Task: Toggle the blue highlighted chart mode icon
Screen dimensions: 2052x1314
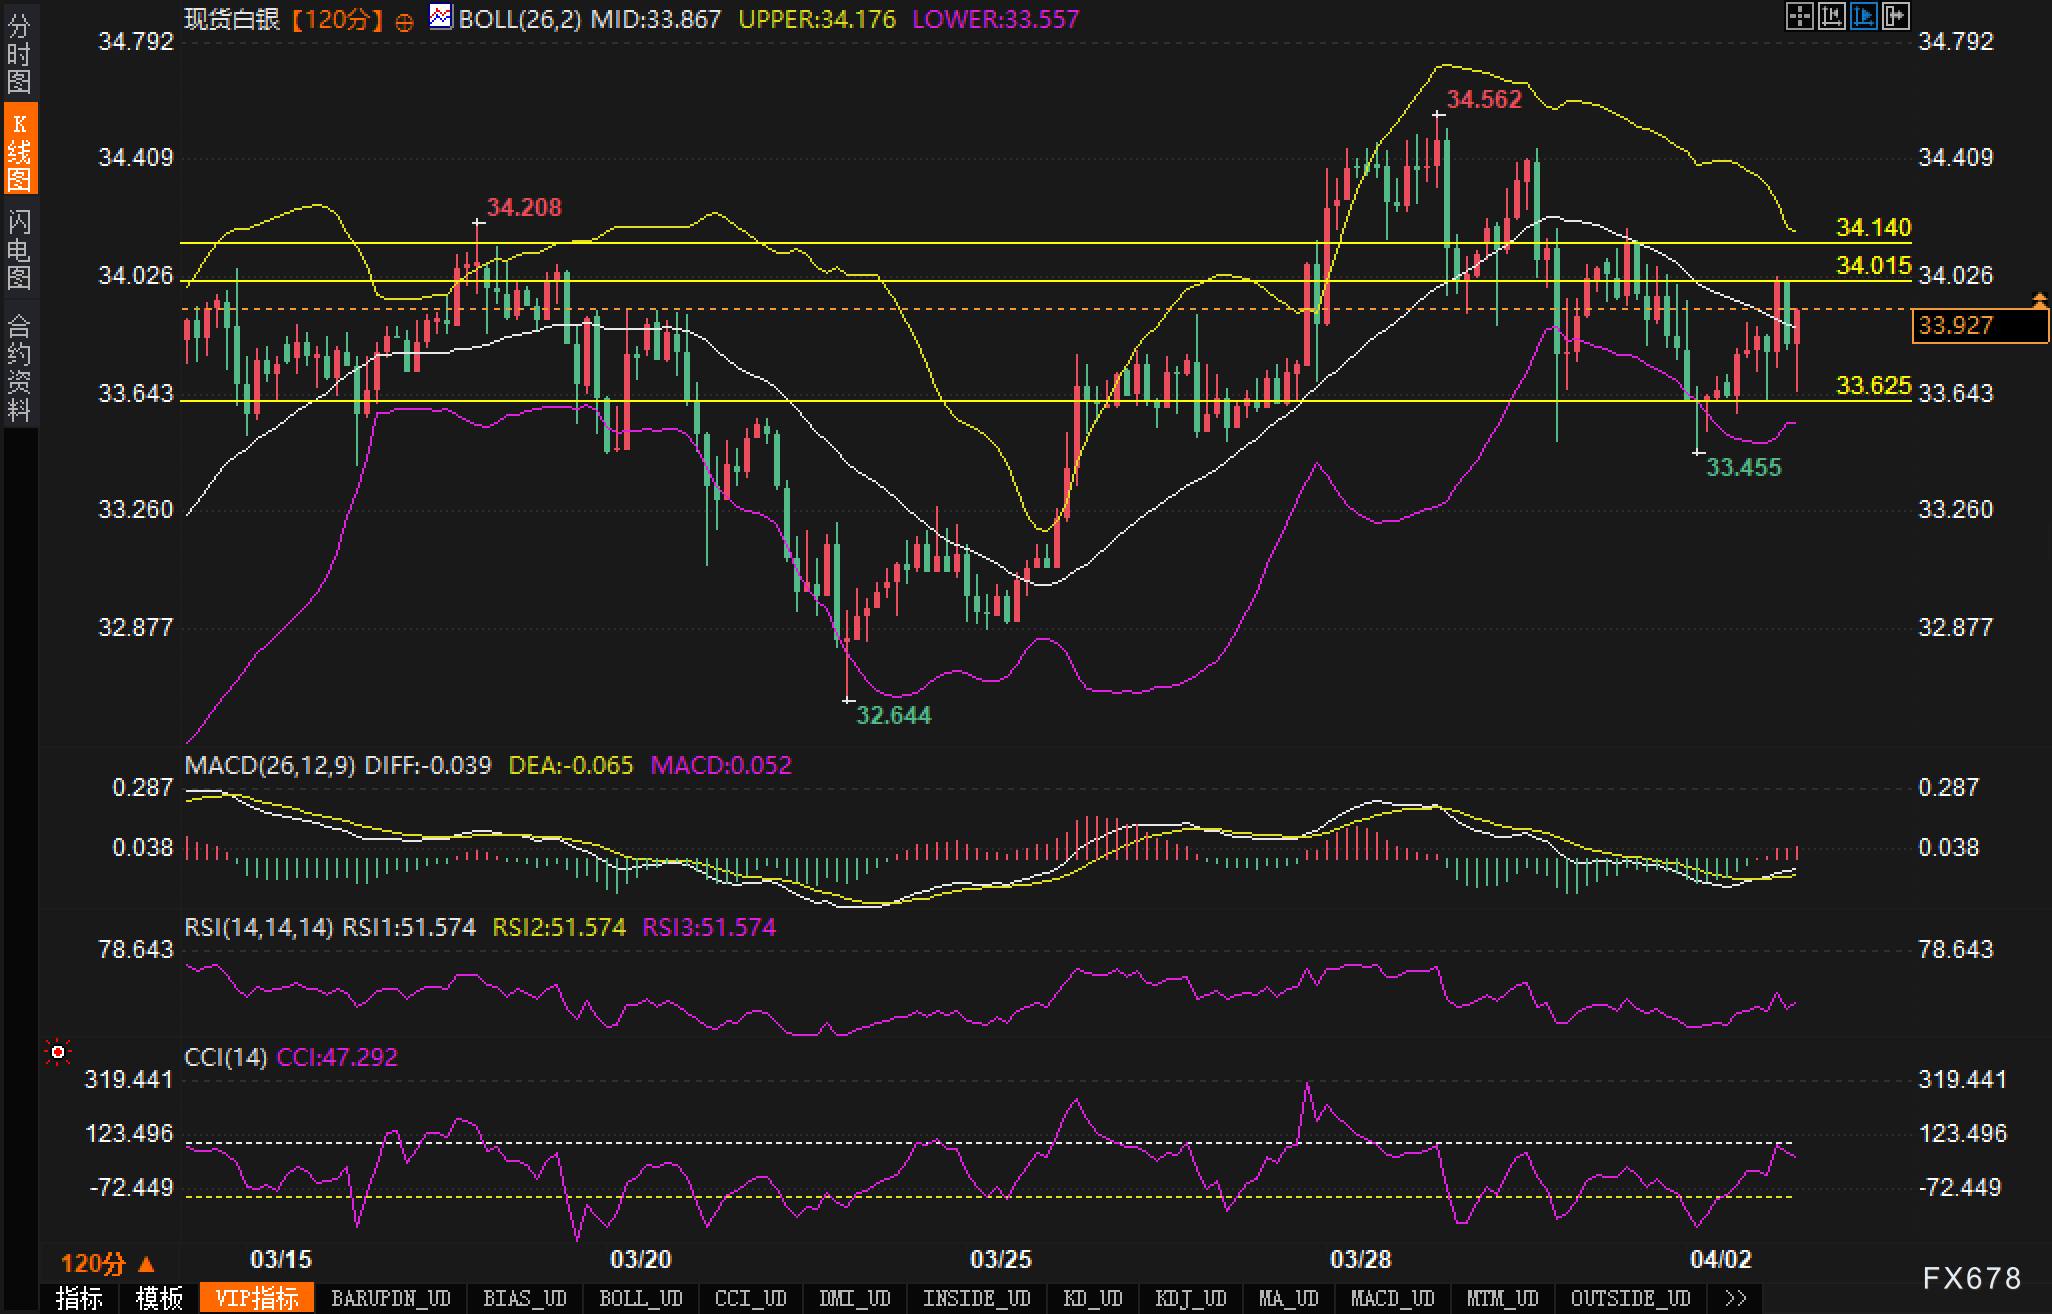Action: tap(1863, 16)
